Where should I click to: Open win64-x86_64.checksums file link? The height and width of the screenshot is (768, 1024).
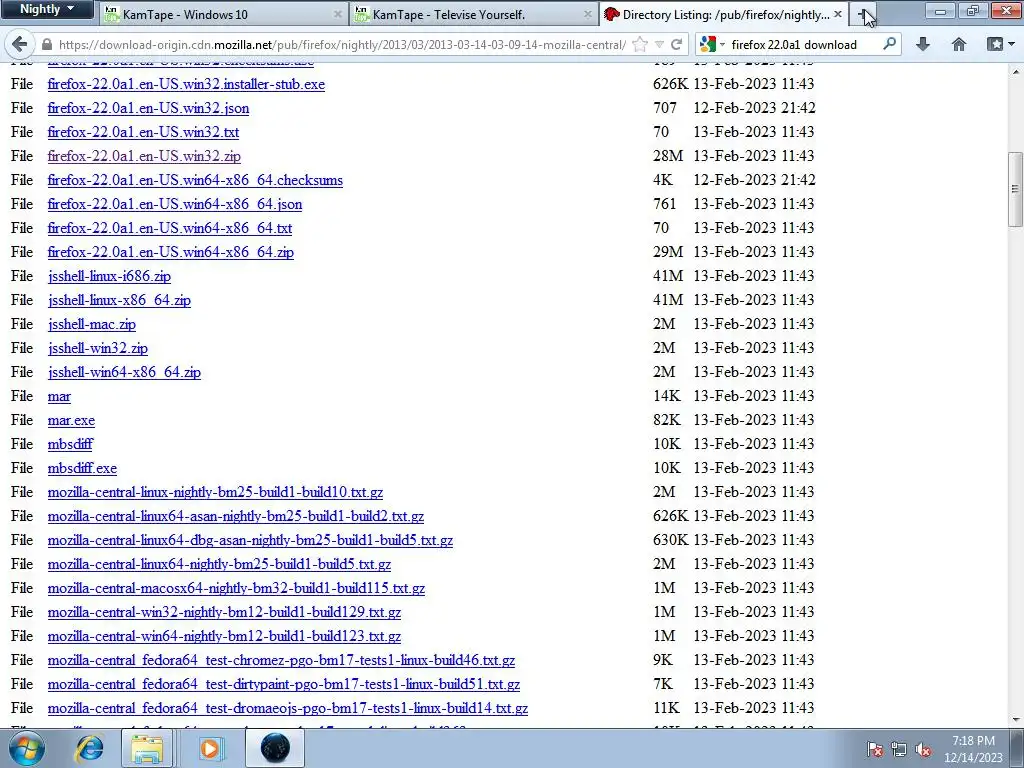tap(195, 180)
